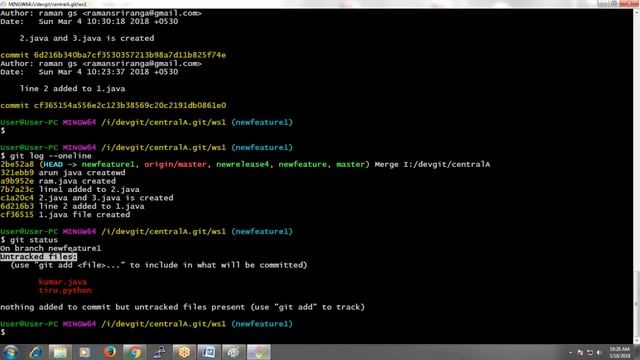Open the orange hexagon taskbar app
Image resolution: width=640 pixels, height=360 pixels.
click(184, 352)
